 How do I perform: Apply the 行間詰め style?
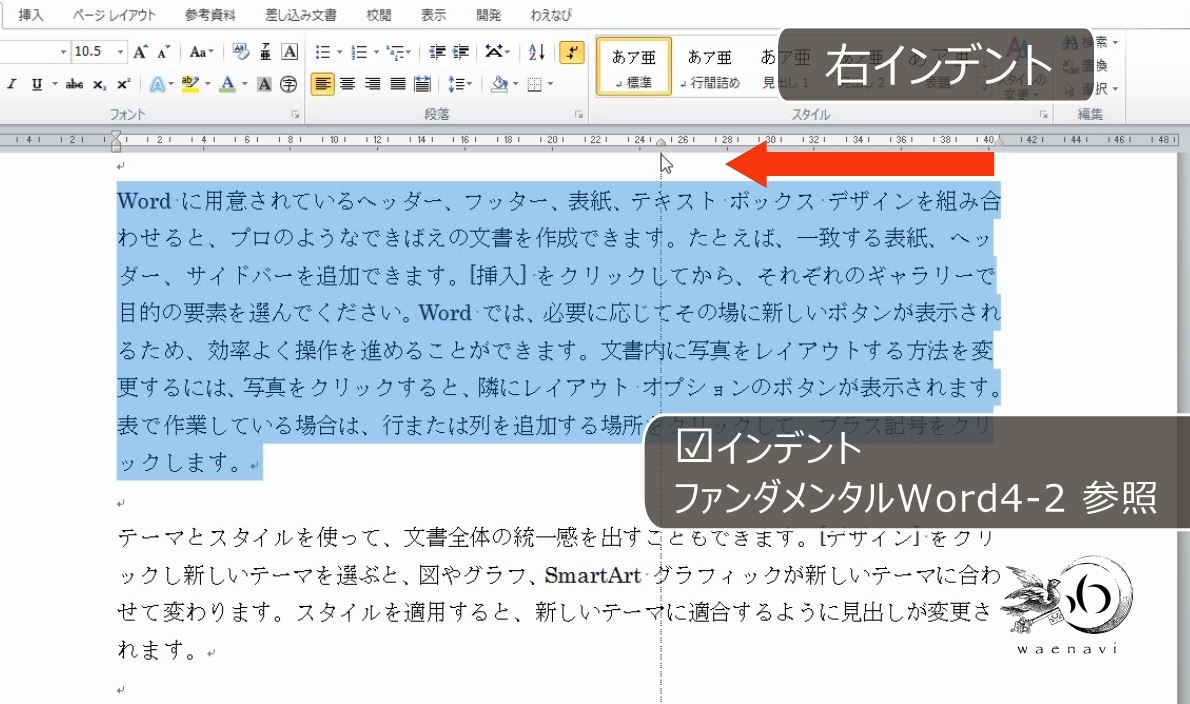[710, 67]
